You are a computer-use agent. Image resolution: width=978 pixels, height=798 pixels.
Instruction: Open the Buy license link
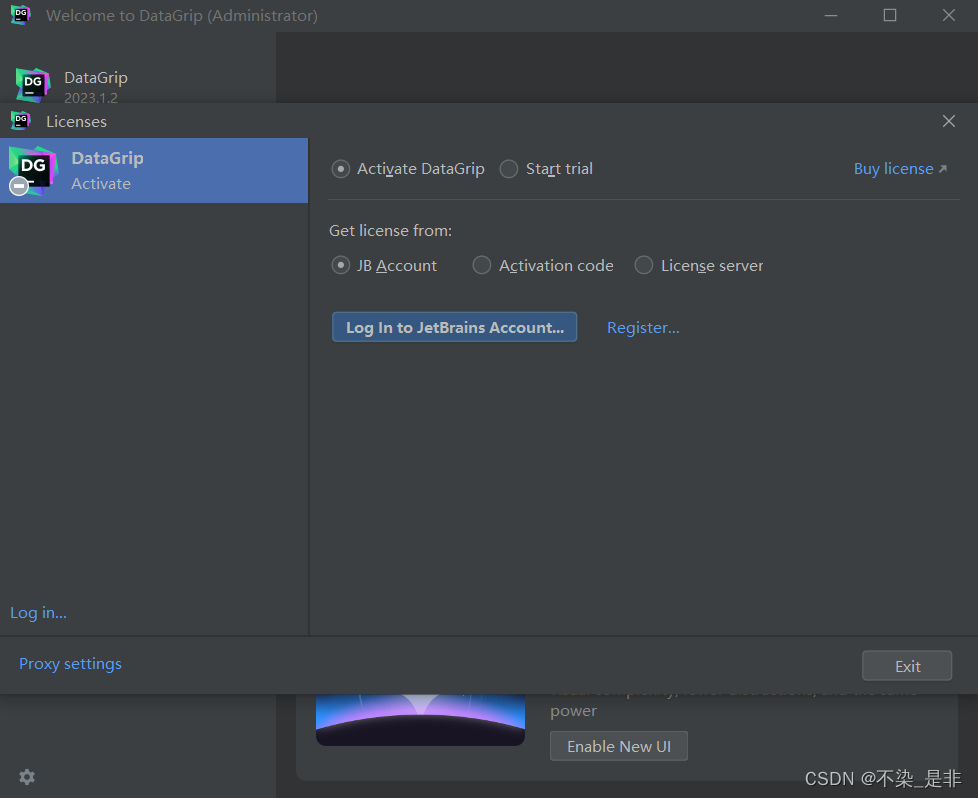click(900, 169)
